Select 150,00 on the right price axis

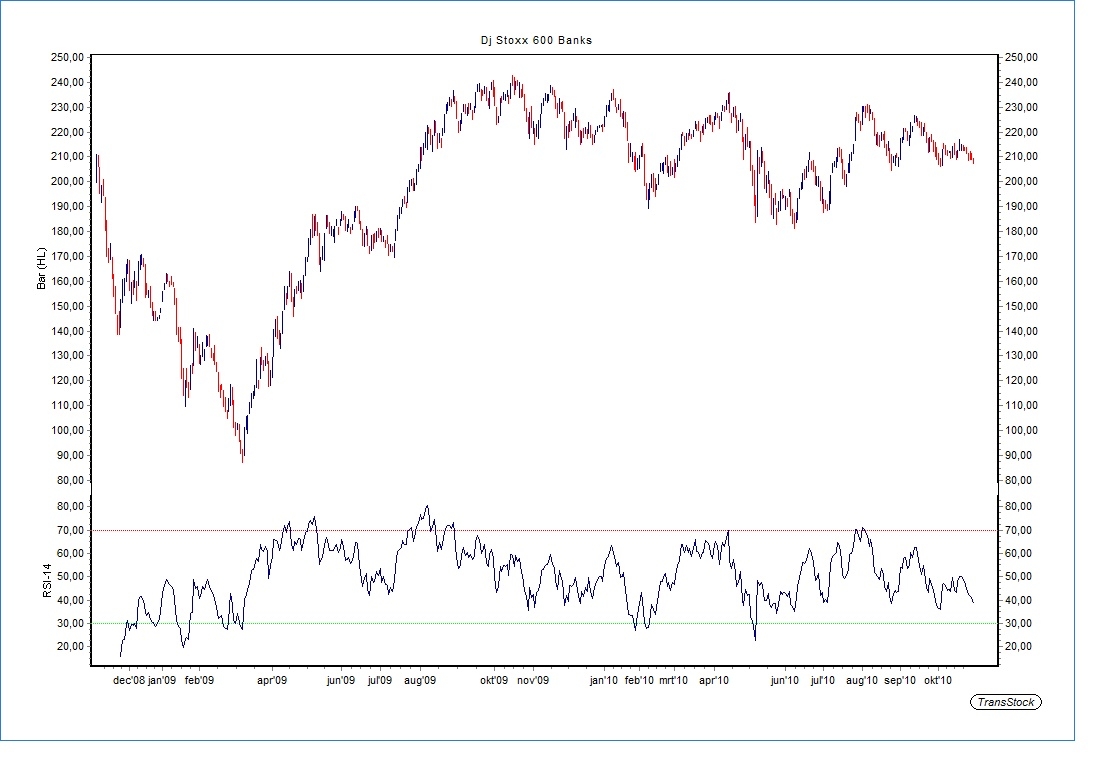(1024, 306)
